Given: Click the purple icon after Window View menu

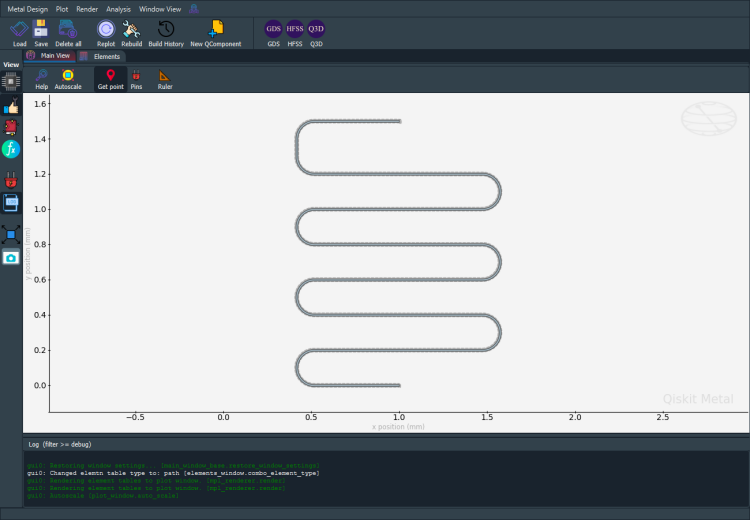Looking at the screenshot, I should tap(194, 9).
